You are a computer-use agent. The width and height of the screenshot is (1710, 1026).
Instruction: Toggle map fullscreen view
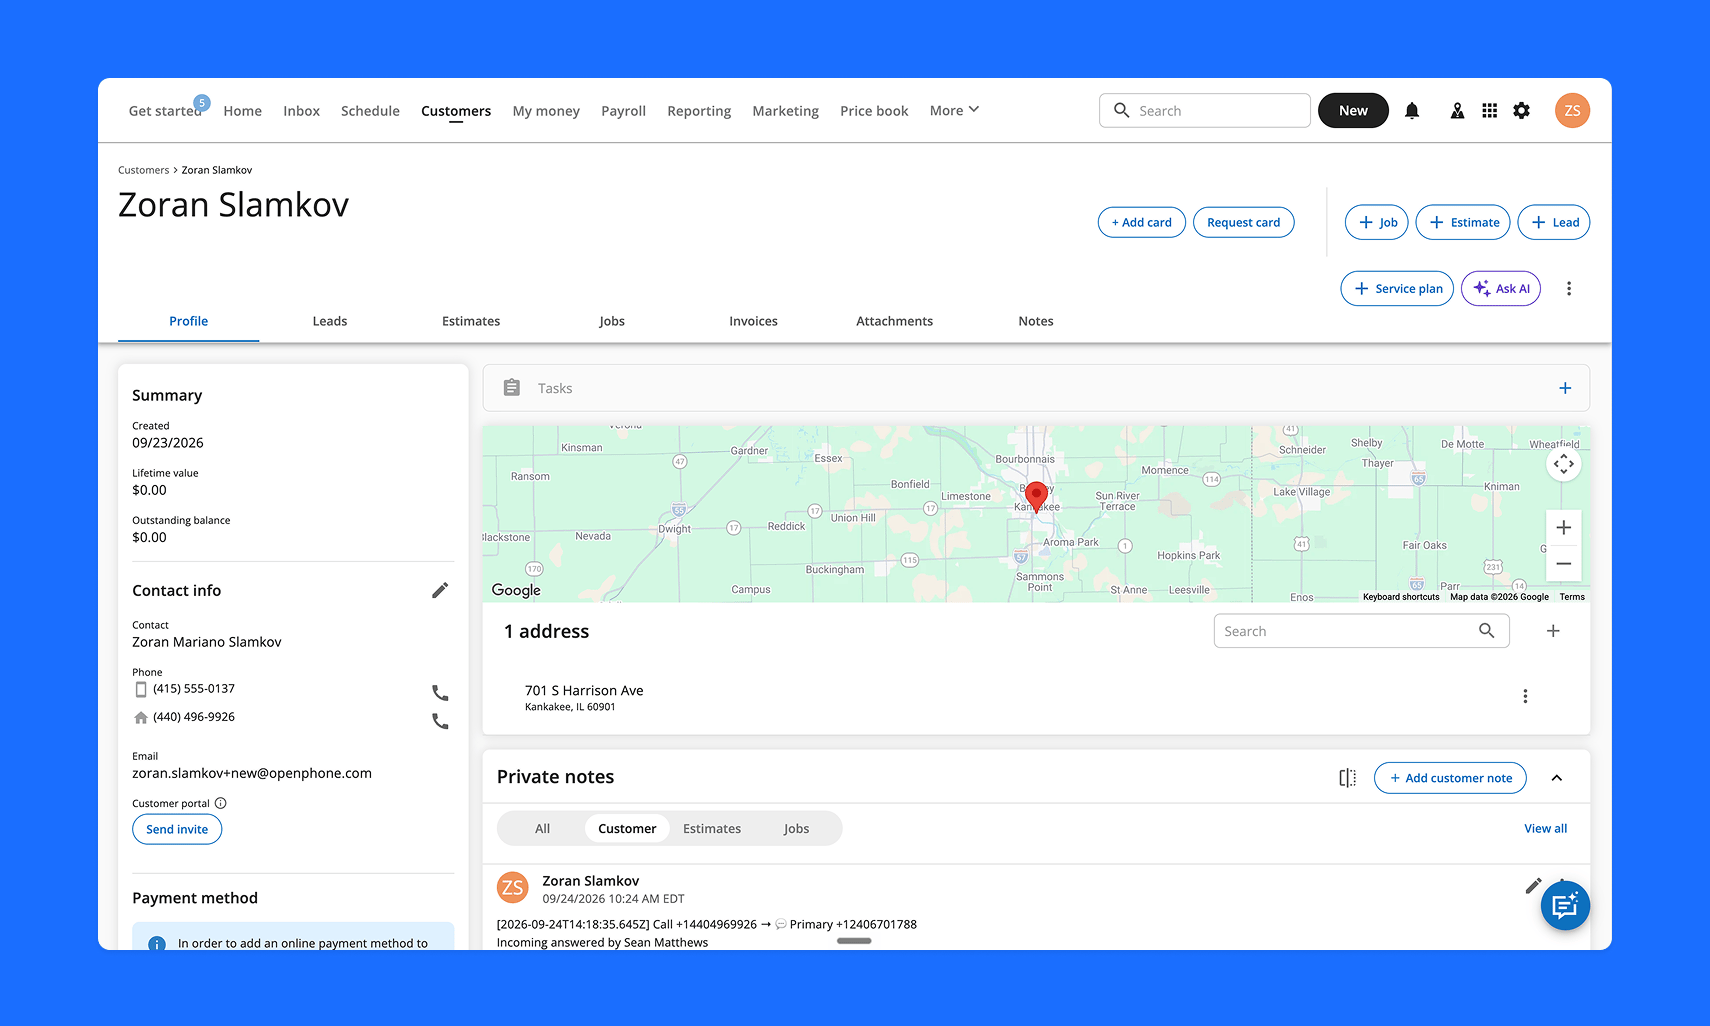[x=1564, y=464]
